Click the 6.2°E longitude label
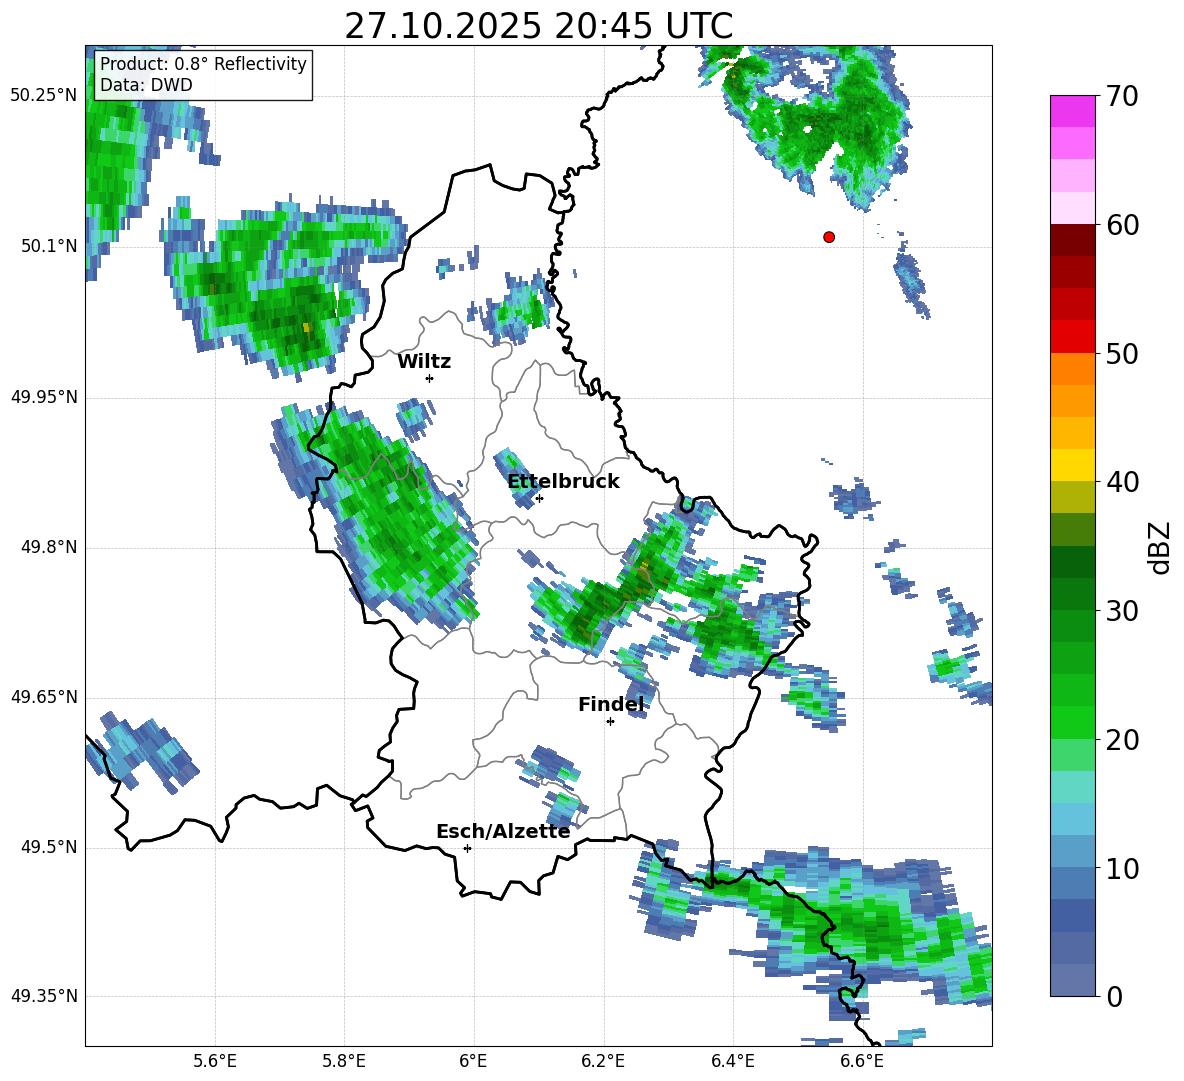The width and height of the screenshot is (1184, 1081). coord(603,1061)
